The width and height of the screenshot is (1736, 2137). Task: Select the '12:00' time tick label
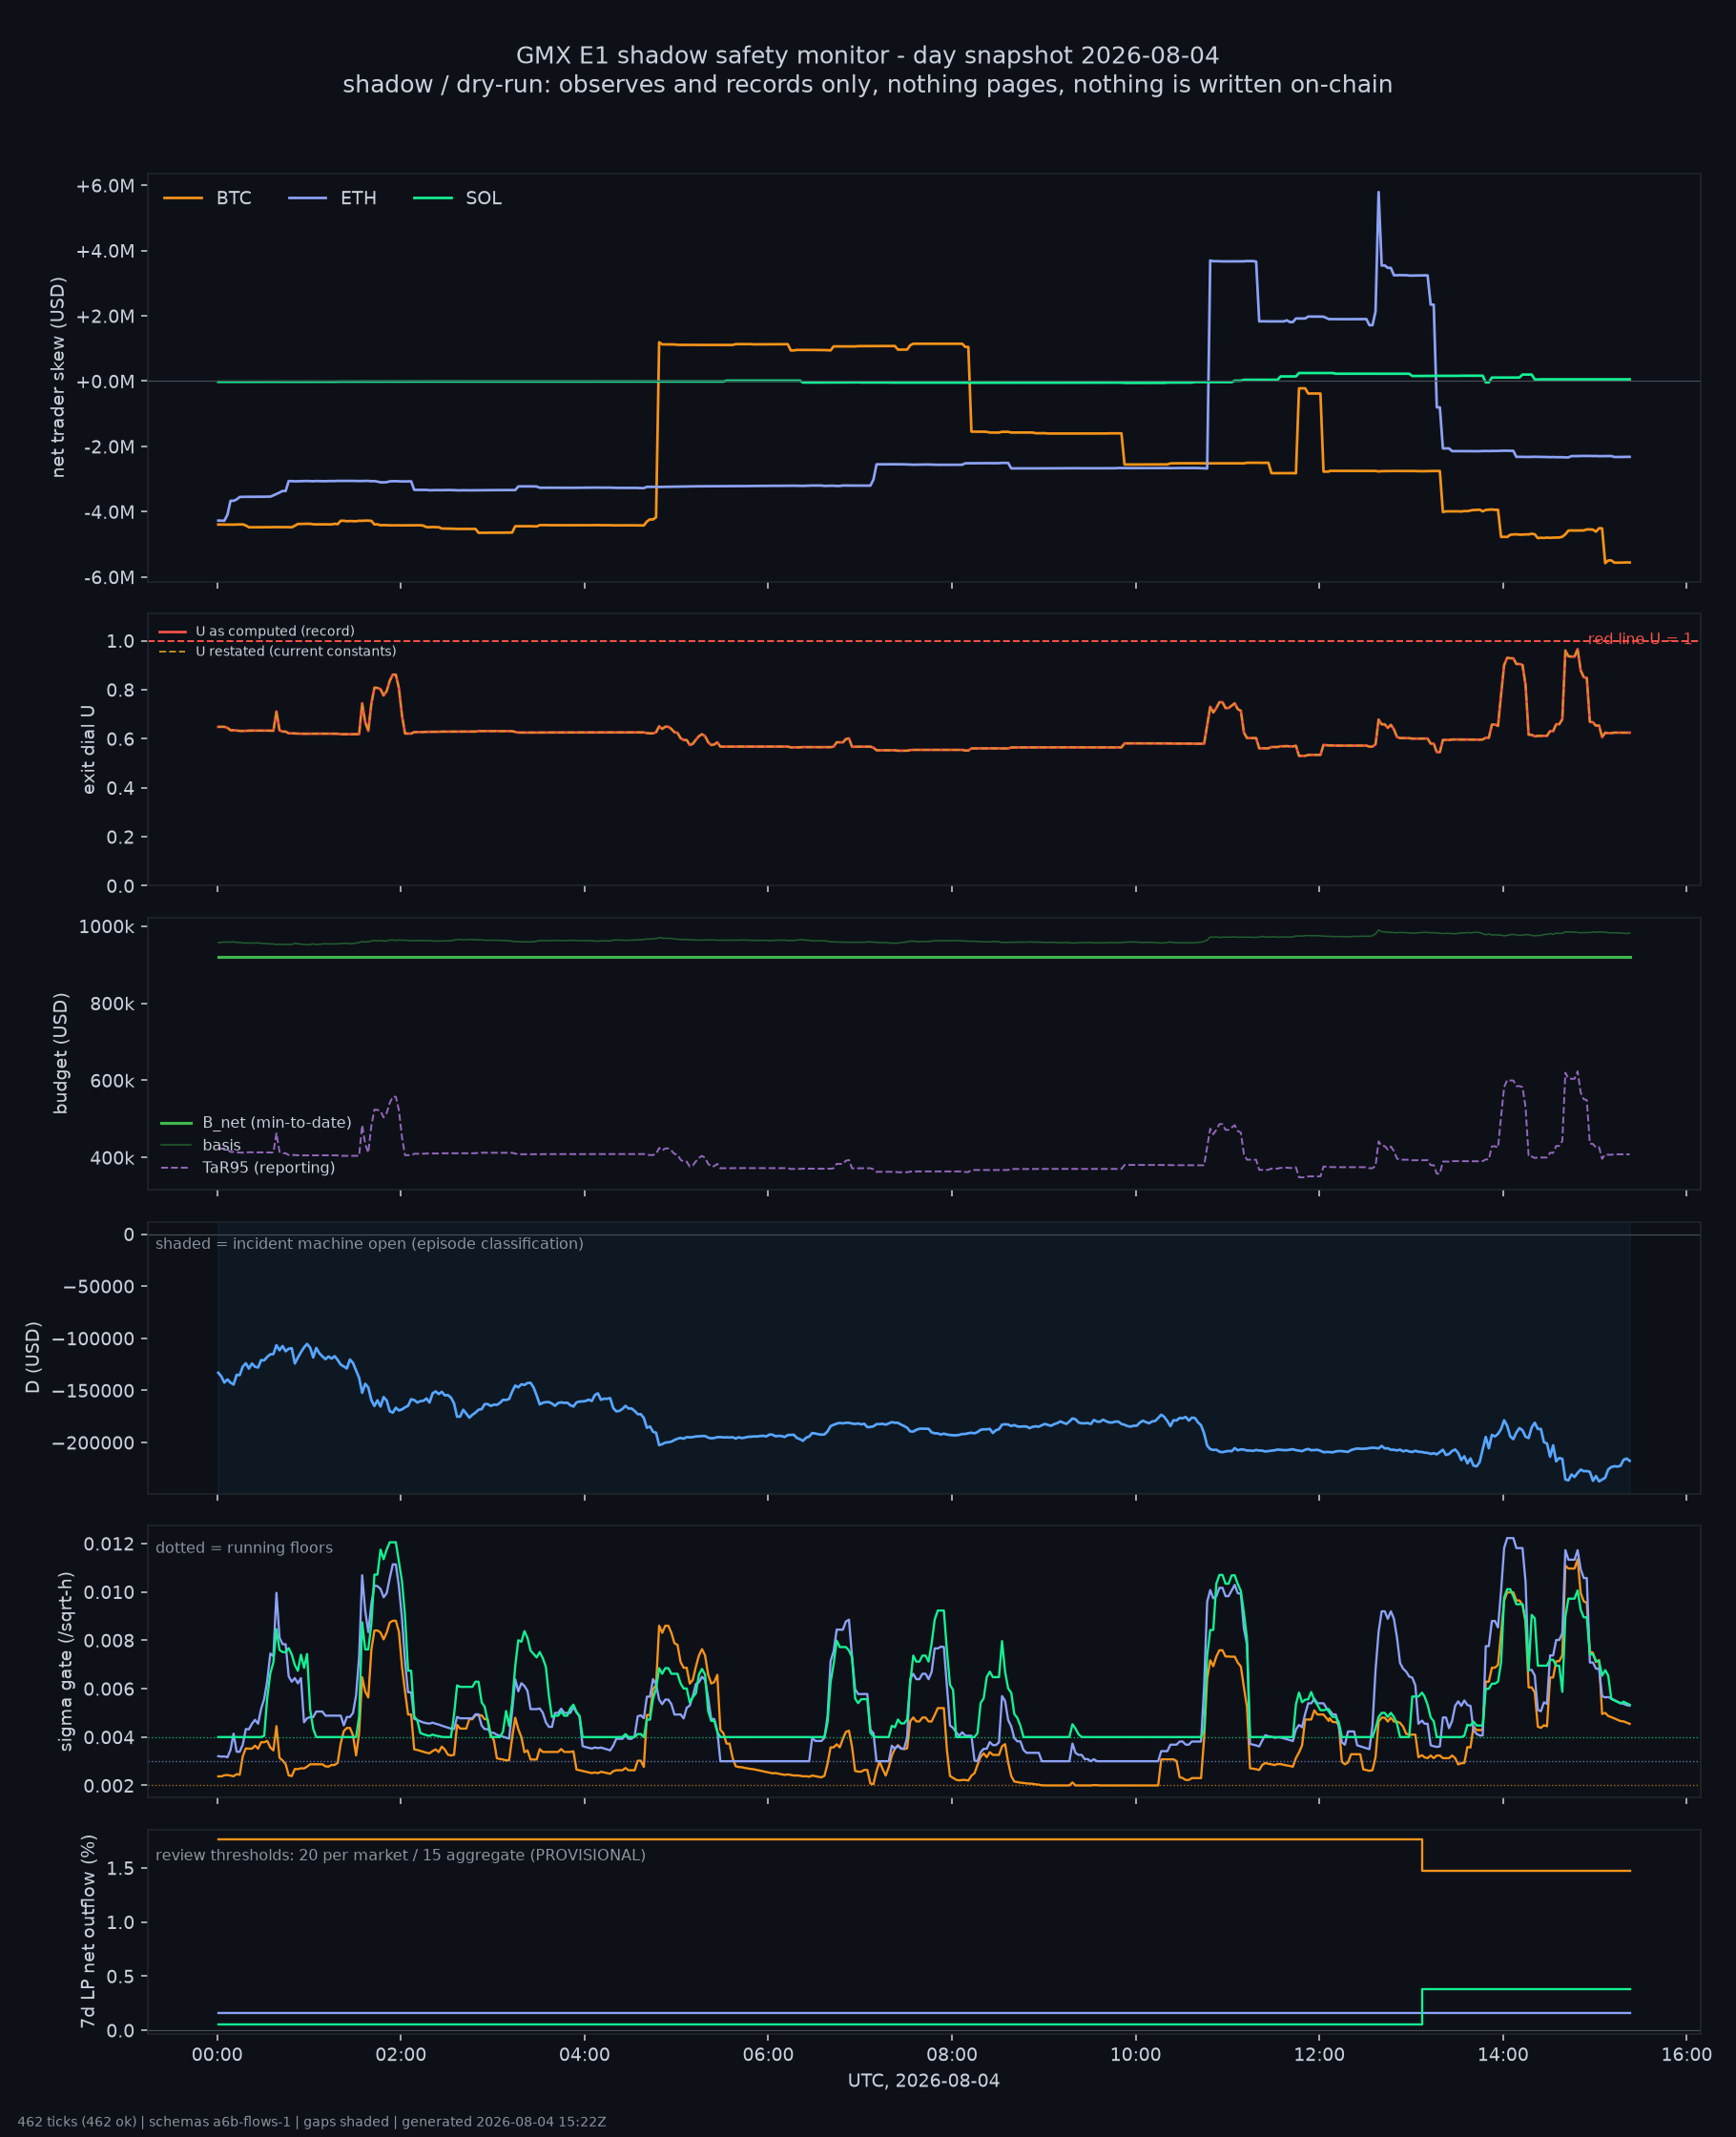[x=1319, y=2054]
